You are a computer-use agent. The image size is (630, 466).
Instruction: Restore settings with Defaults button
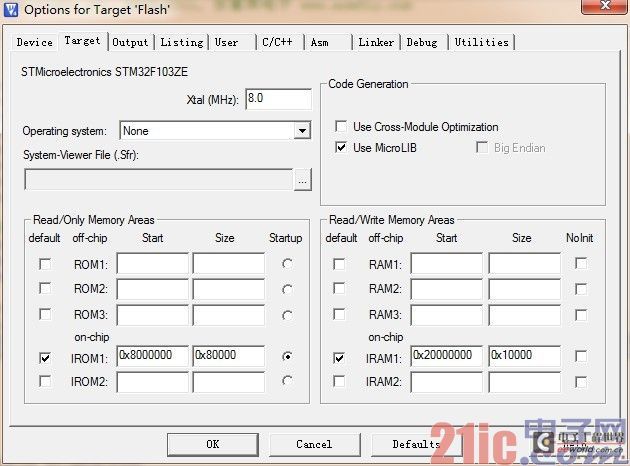coord(417,444)
